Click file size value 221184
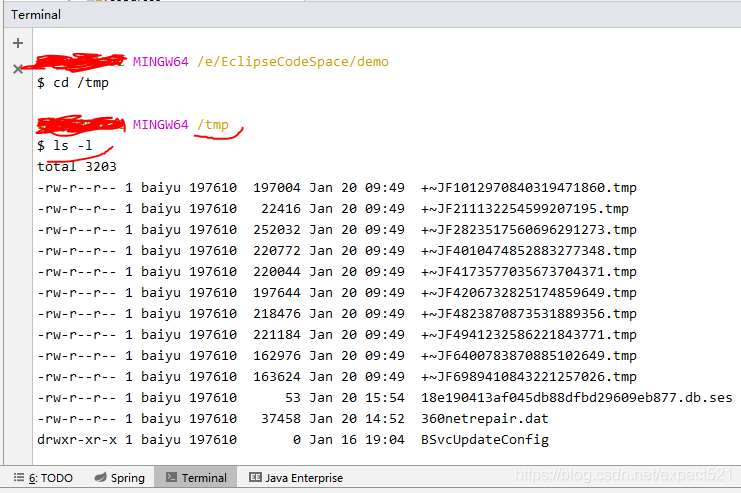Viewport: 741px width, 493px height. (277, 335)
